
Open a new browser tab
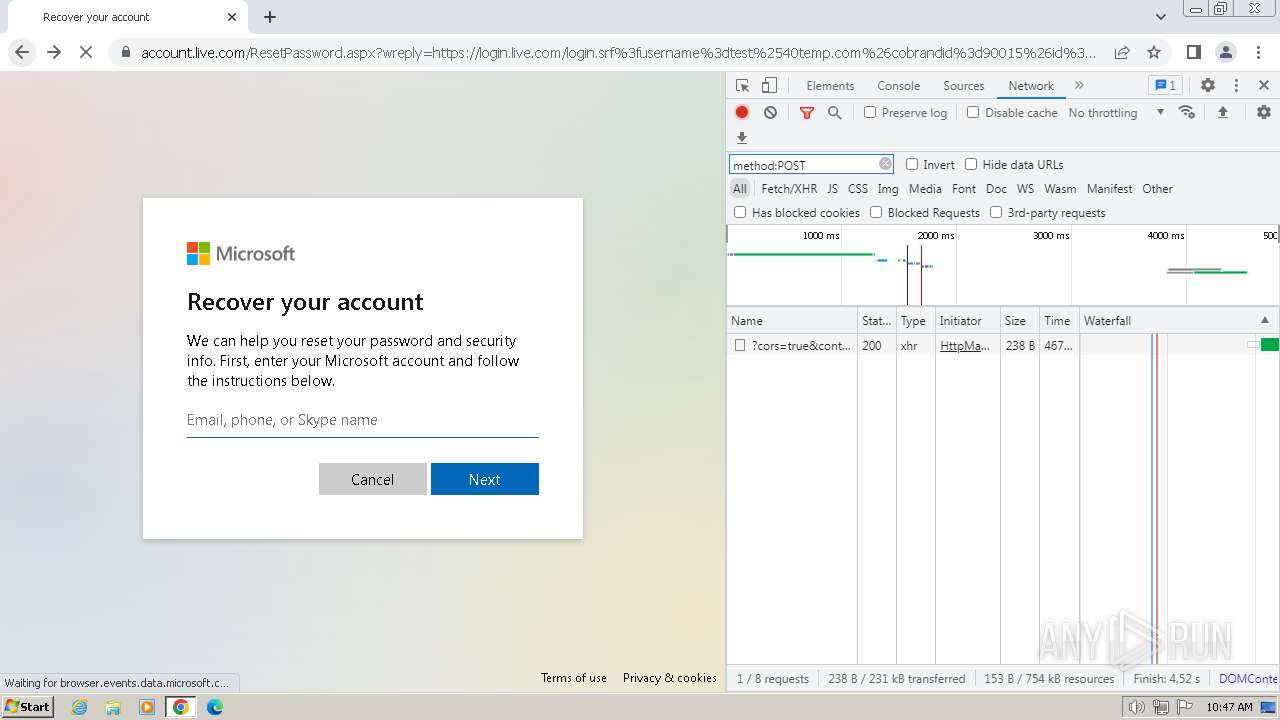point(270,17)
